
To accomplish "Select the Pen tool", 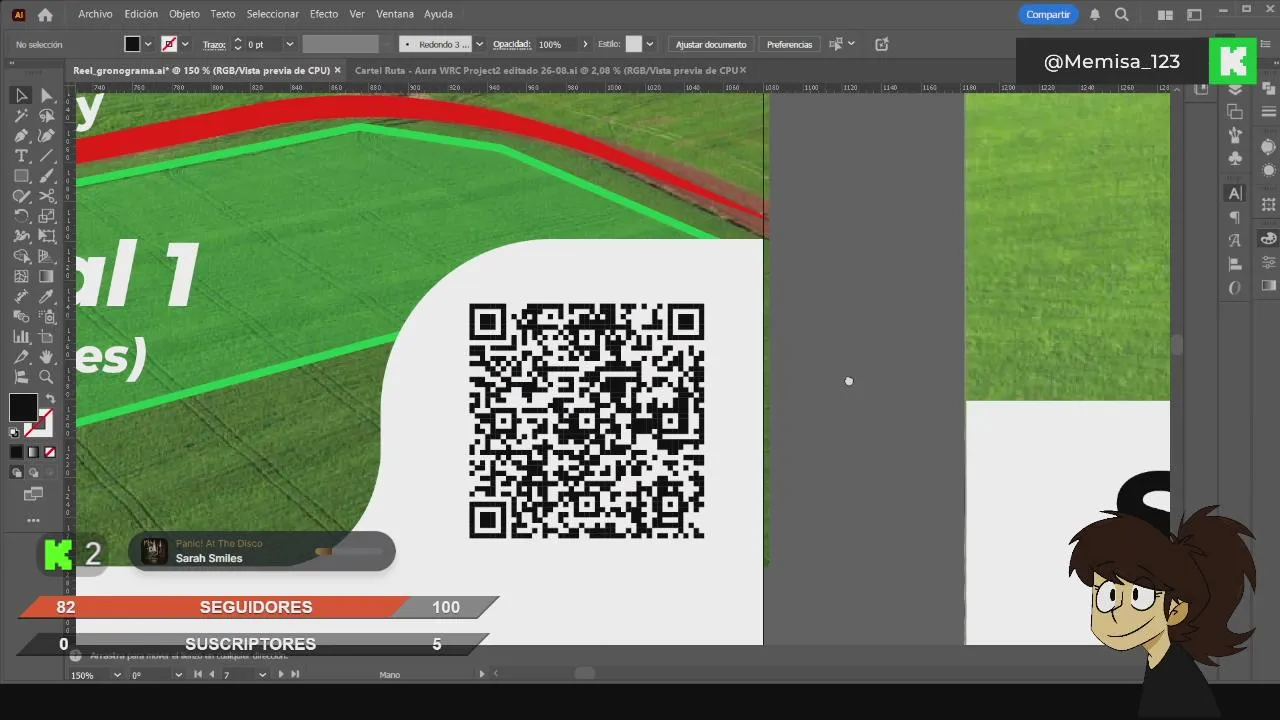I will (21, 135).
